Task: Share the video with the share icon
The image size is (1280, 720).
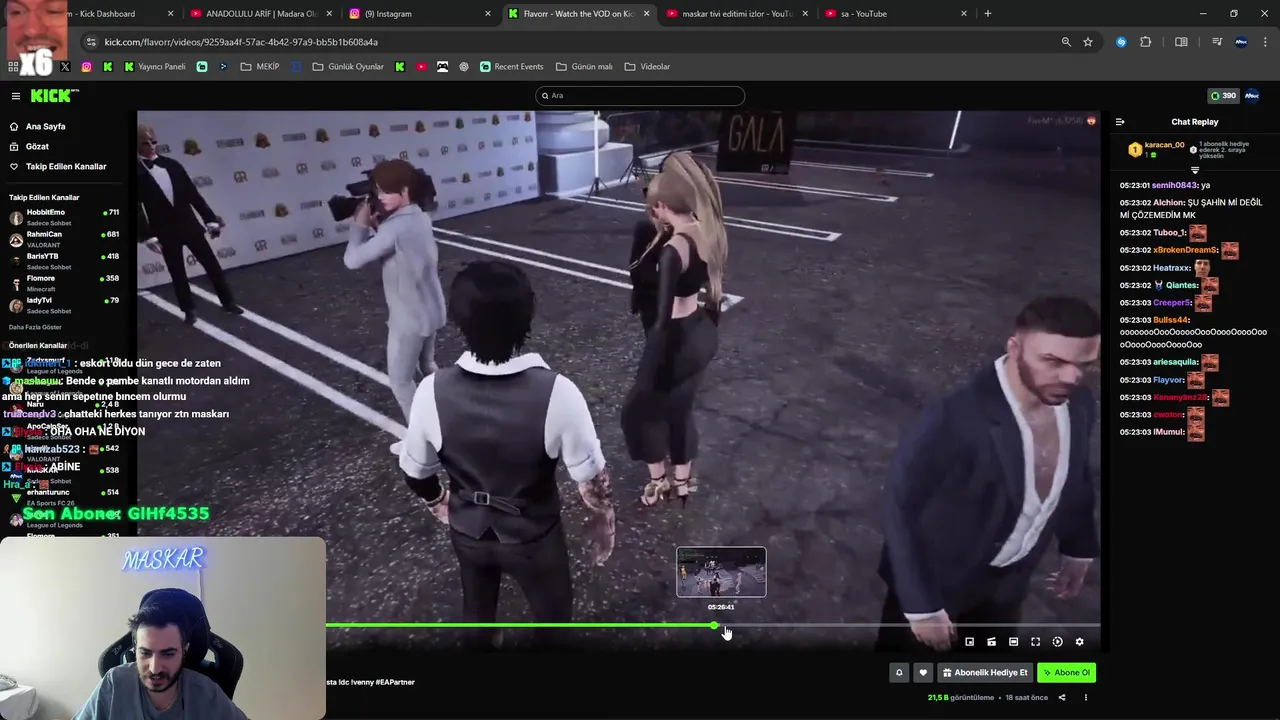Action: tap(1062, 698)
